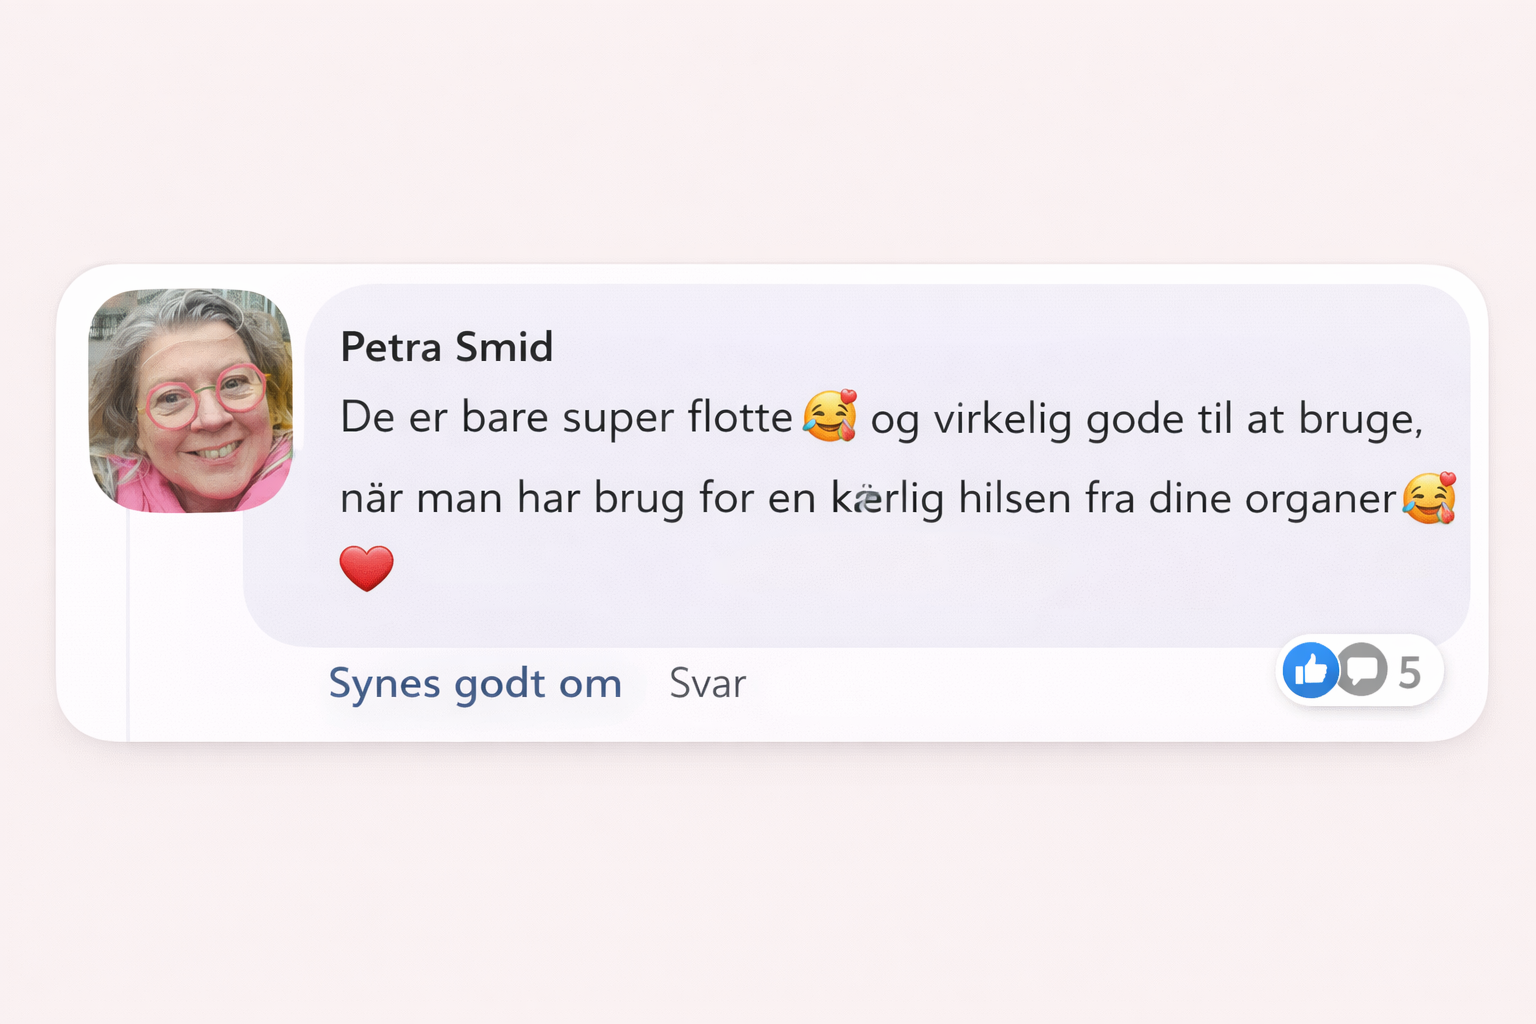Click the phrase "man har brug for en"

(x=616, y=498)
